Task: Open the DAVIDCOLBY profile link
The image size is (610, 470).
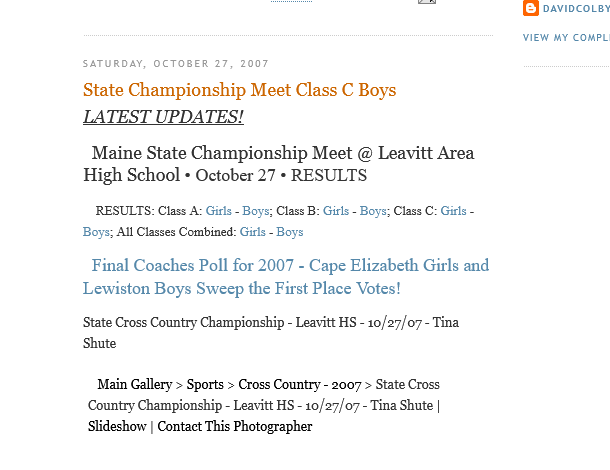Action: point(575,9)
